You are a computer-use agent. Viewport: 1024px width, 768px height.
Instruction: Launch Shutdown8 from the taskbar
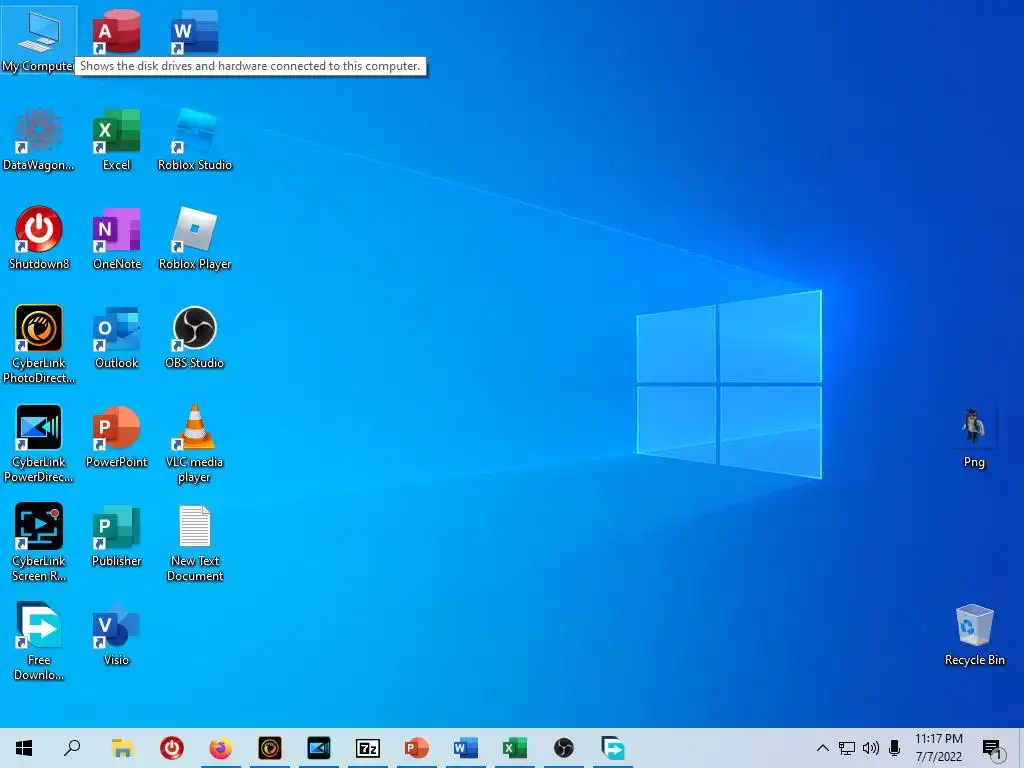(x=172, y=748)
